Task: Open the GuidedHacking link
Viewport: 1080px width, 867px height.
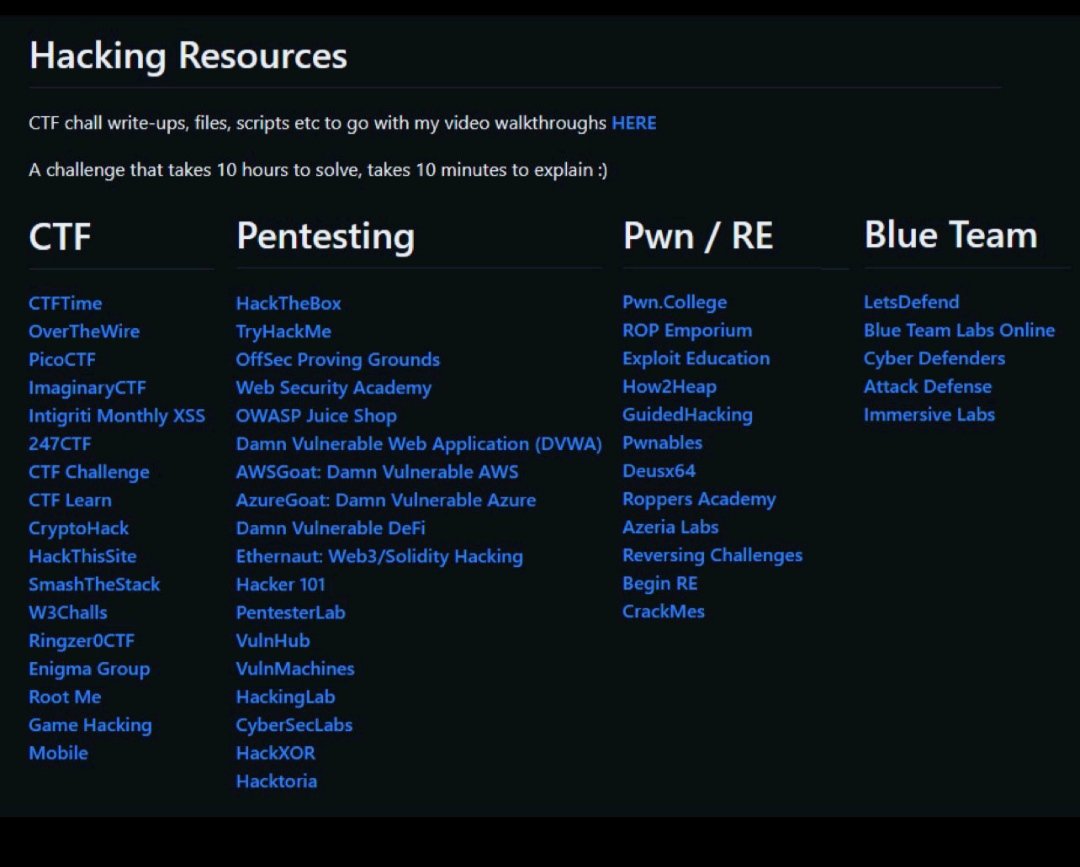Action: pos(687,414)
